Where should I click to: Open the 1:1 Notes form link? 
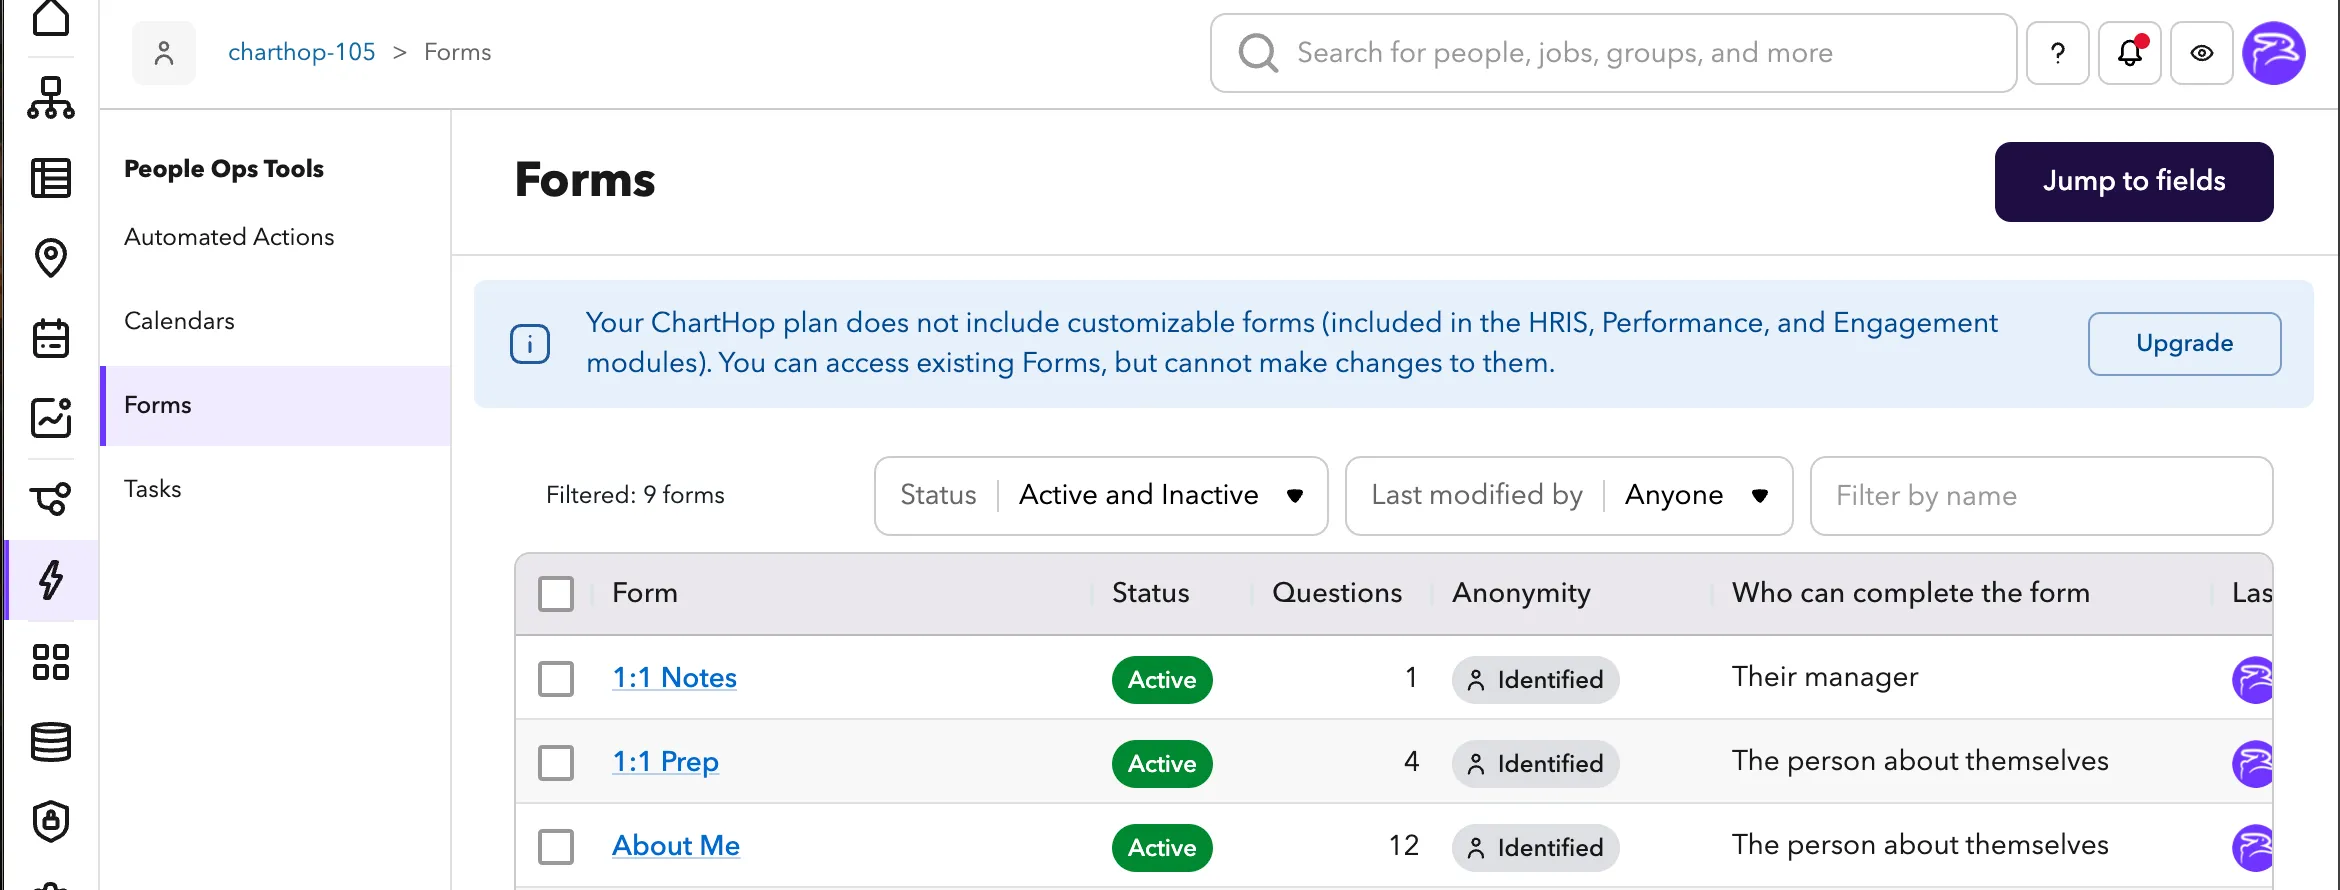click(x=674, y=678)
